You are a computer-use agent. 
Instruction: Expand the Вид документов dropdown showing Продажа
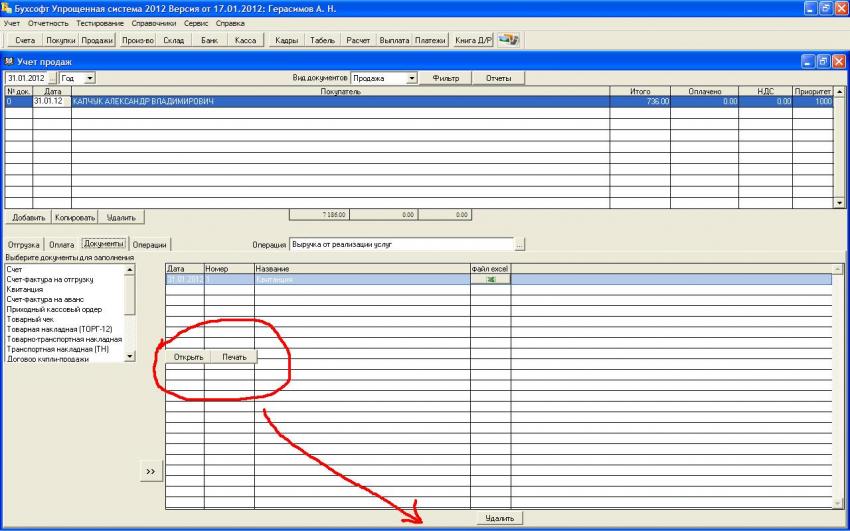[x=411, y=78]
